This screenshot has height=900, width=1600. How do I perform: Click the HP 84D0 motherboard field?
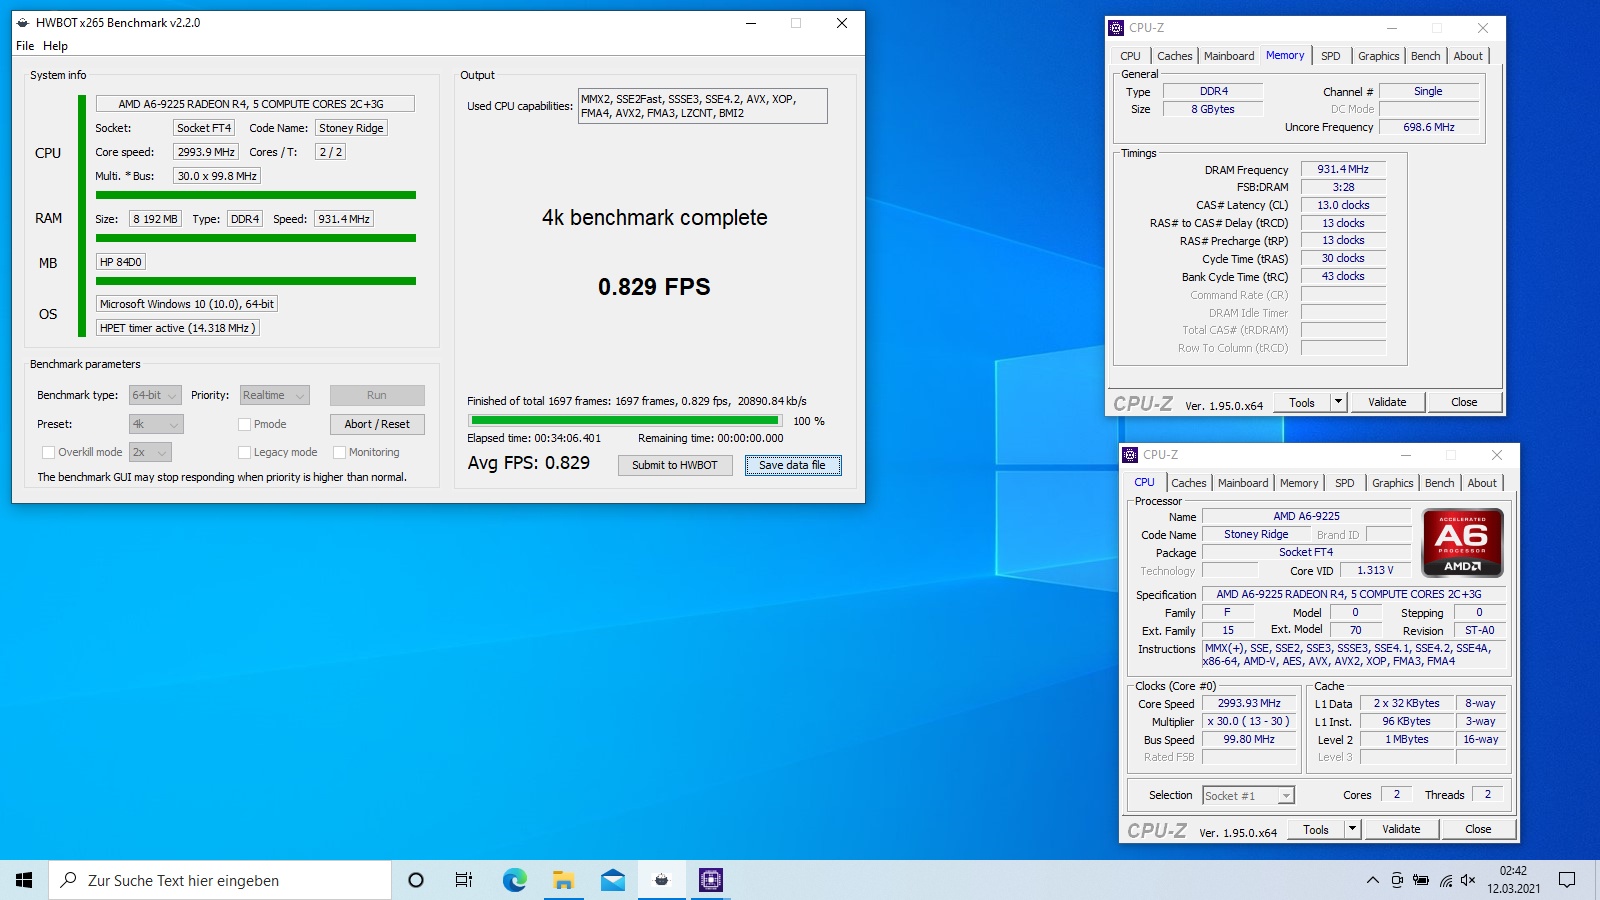tap(121, 262)
